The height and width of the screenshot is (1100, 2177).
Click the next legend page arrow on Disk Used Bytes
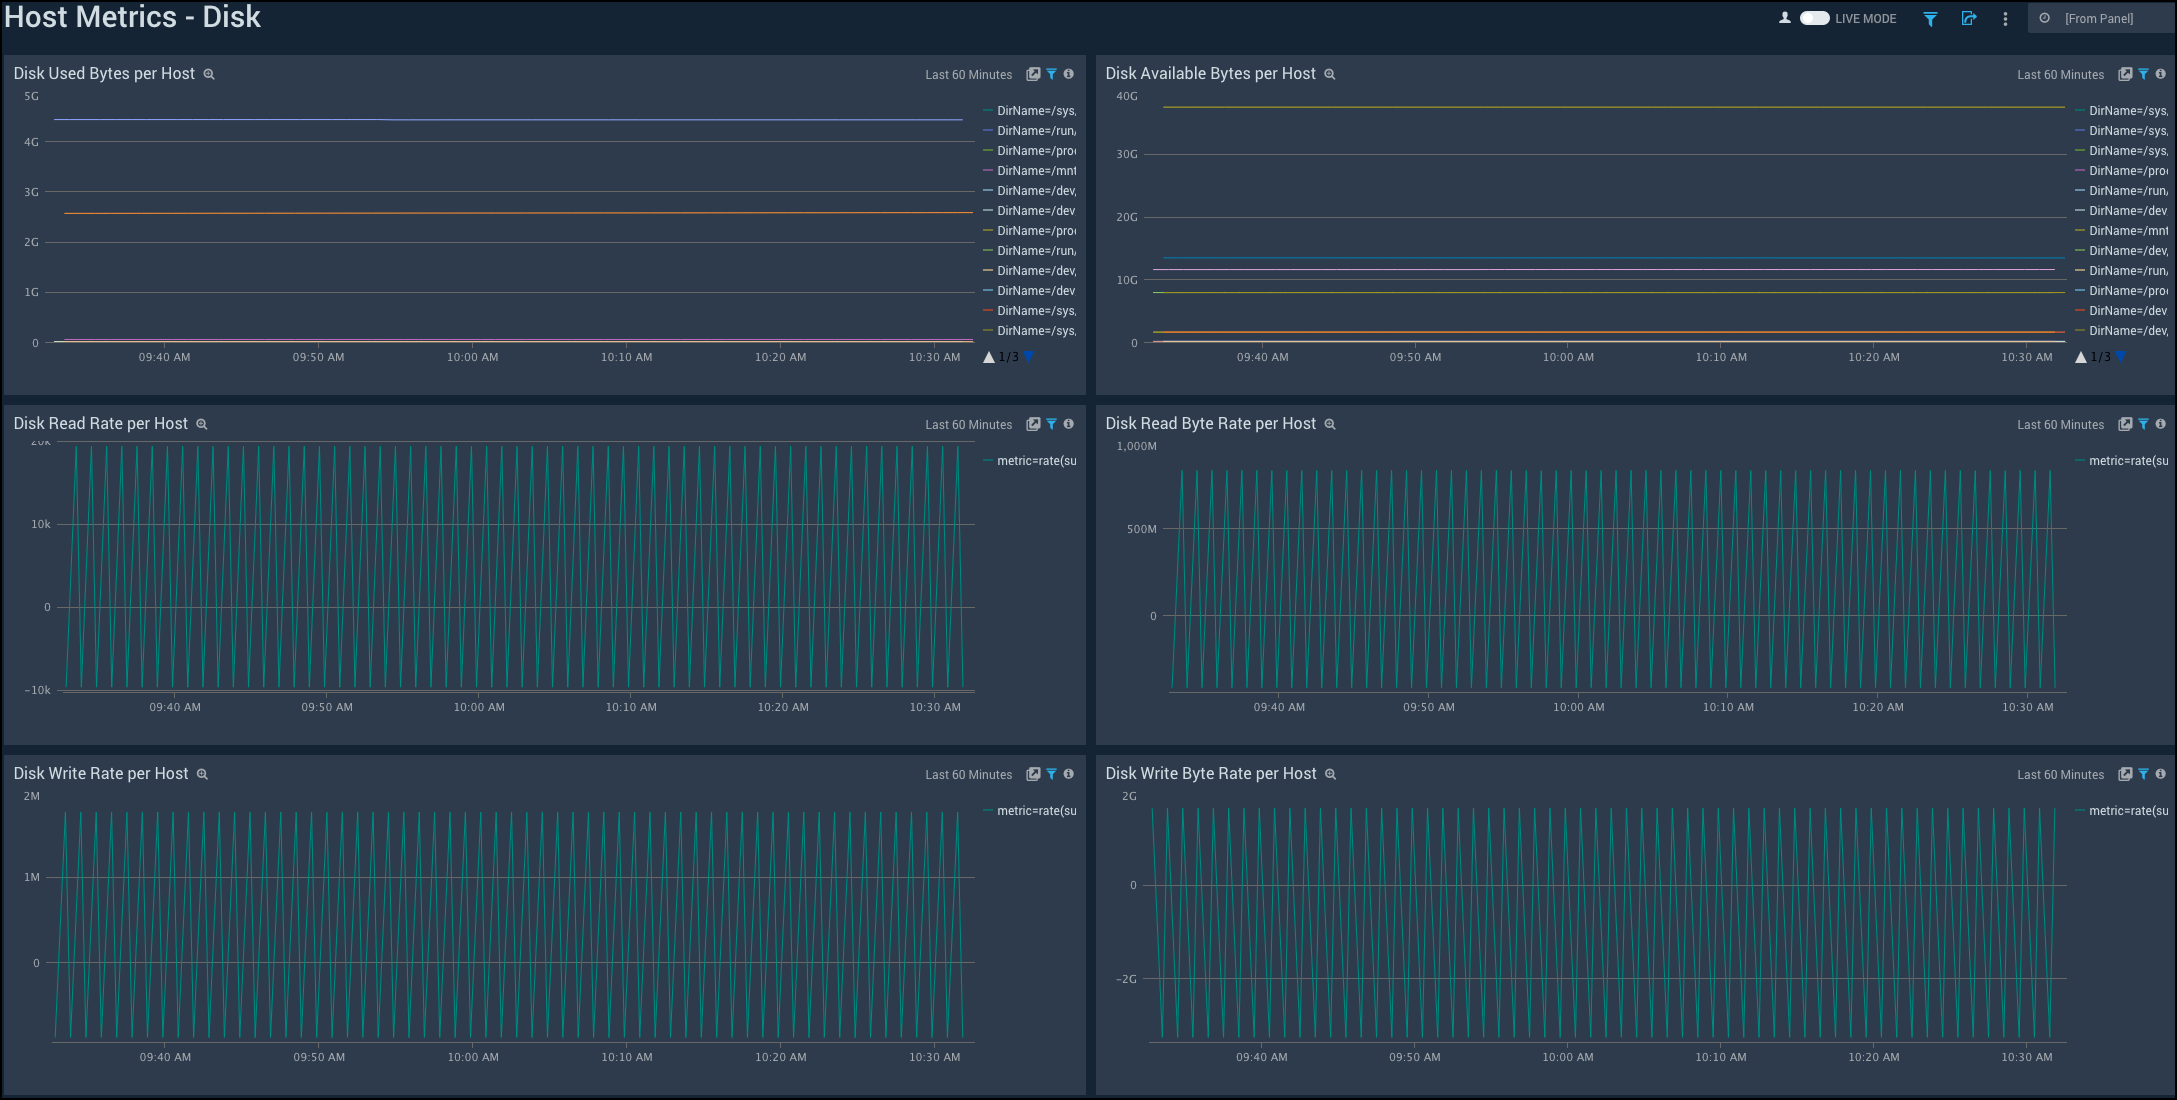tap(1030, 356)
